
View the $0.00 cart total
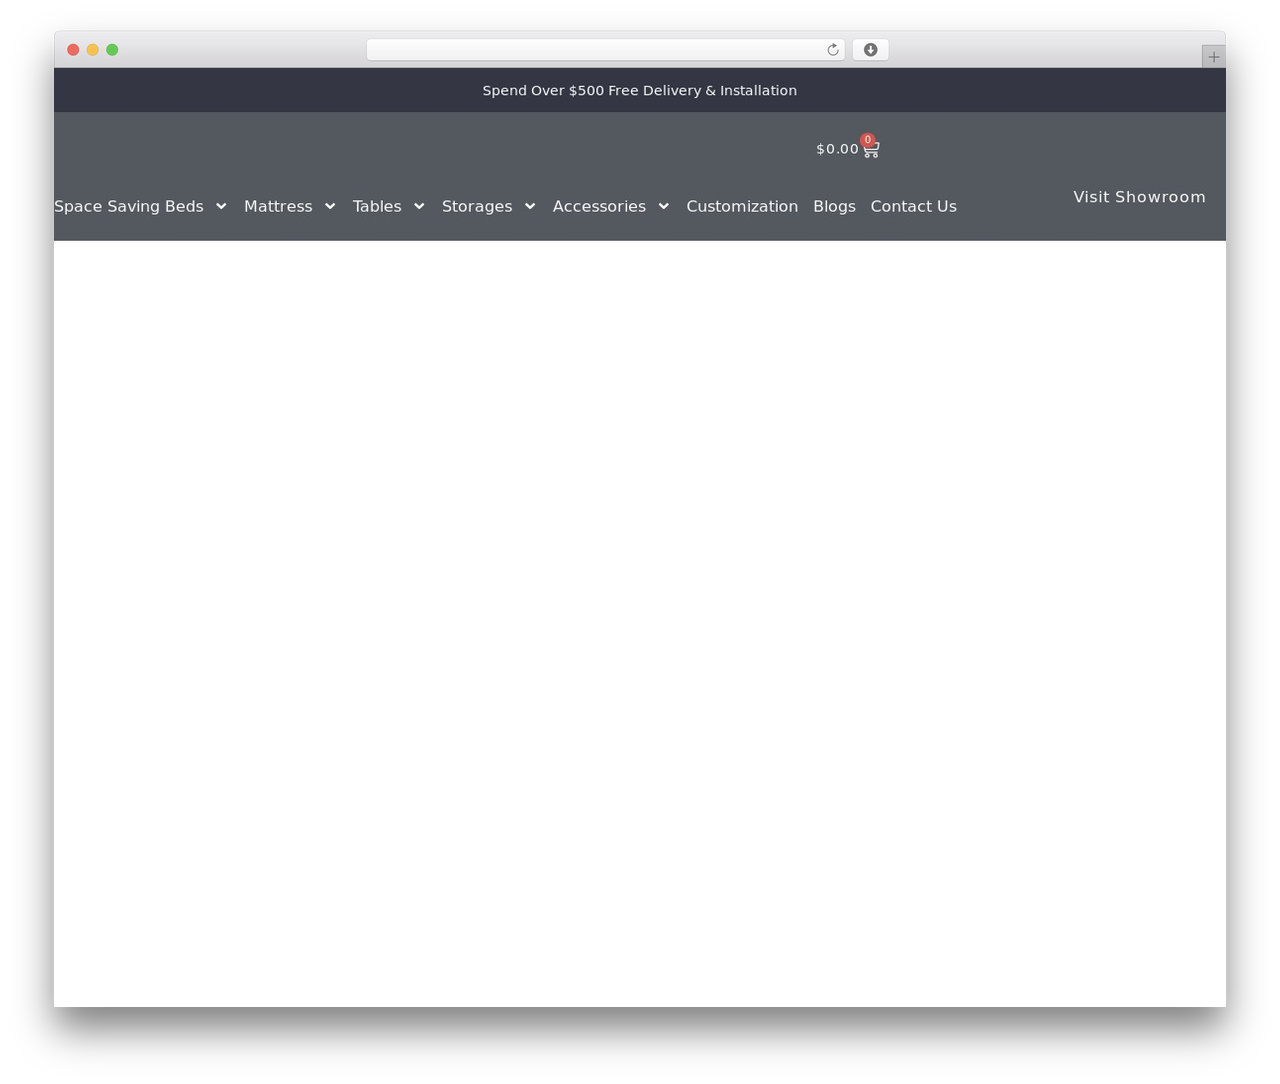coord(837,149)
